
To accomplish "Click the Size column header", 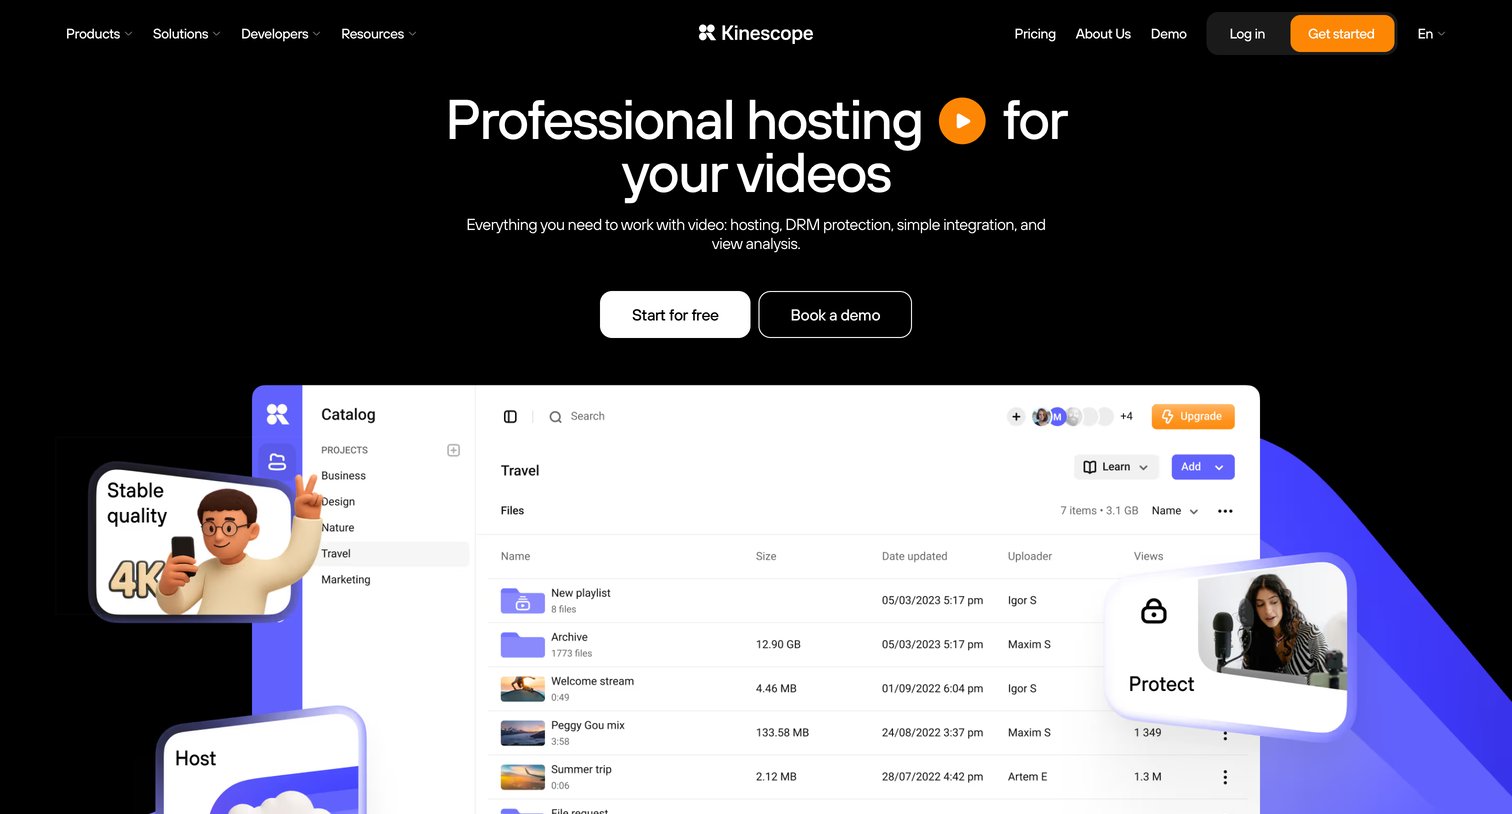I will tap(766, 557).
